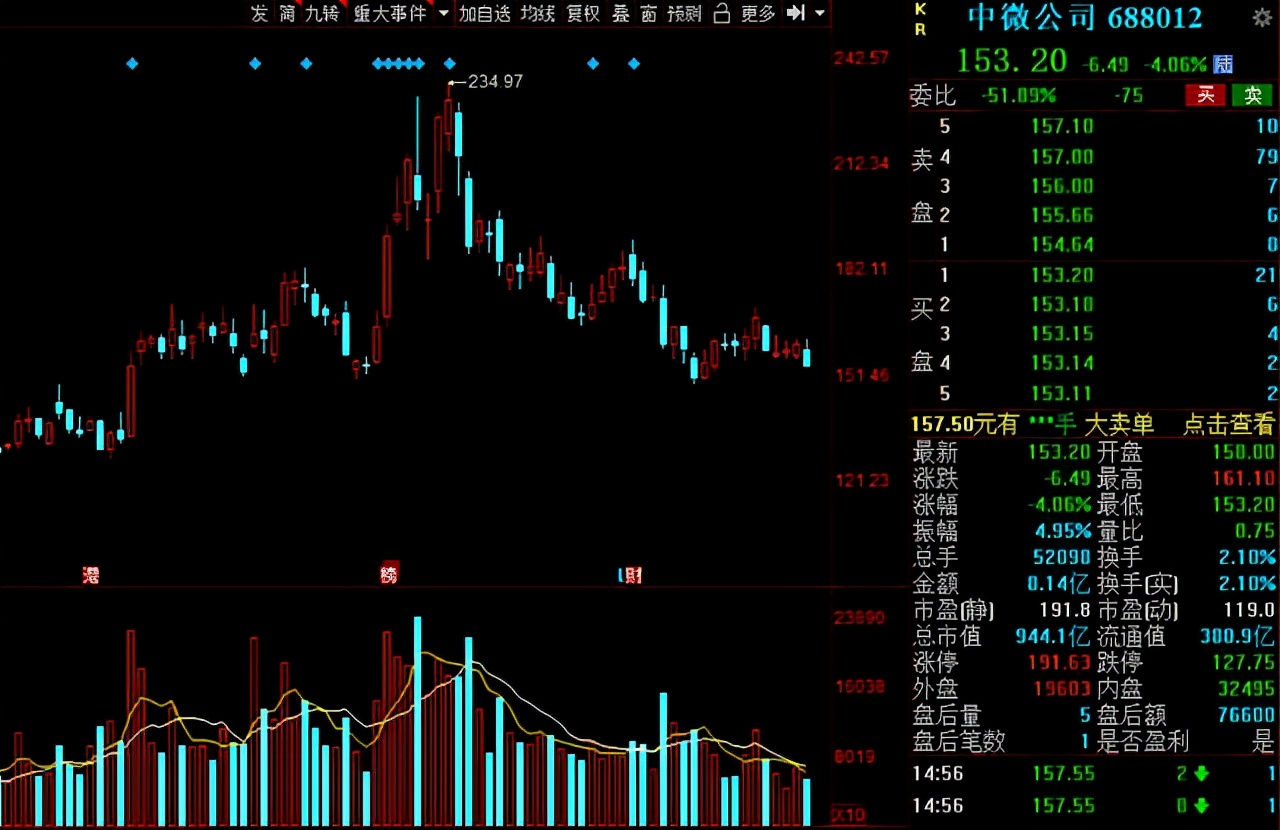Click the blue 周 badge
Viewport: 1280px width, 830px height.
1223,64
